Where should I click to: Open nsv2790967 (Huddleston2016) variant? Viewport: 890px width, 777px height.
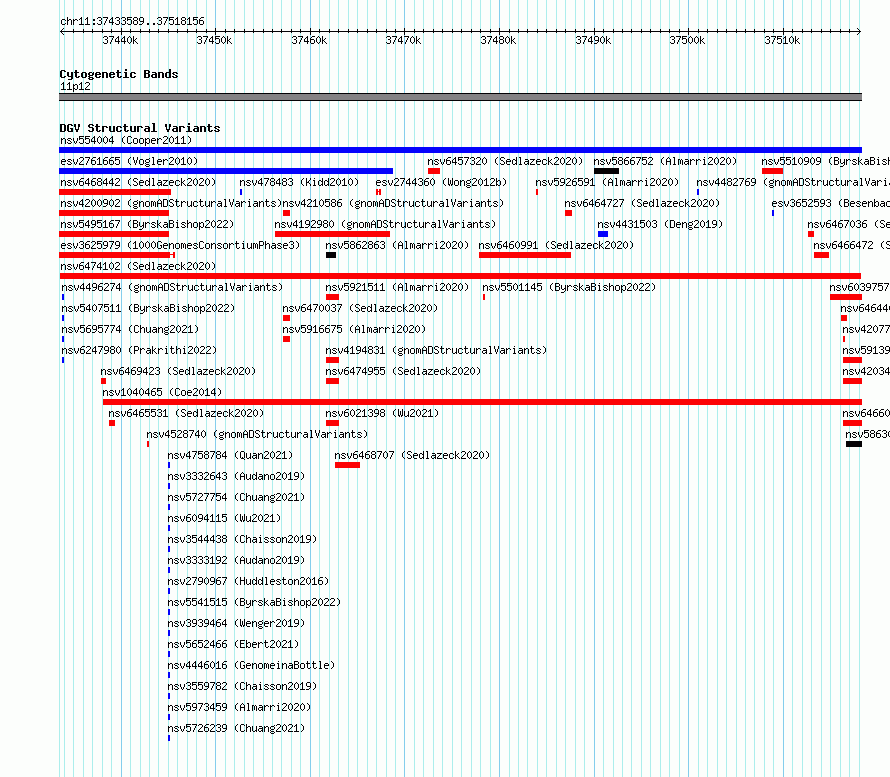pyautogui.click(x=248, y=581)
